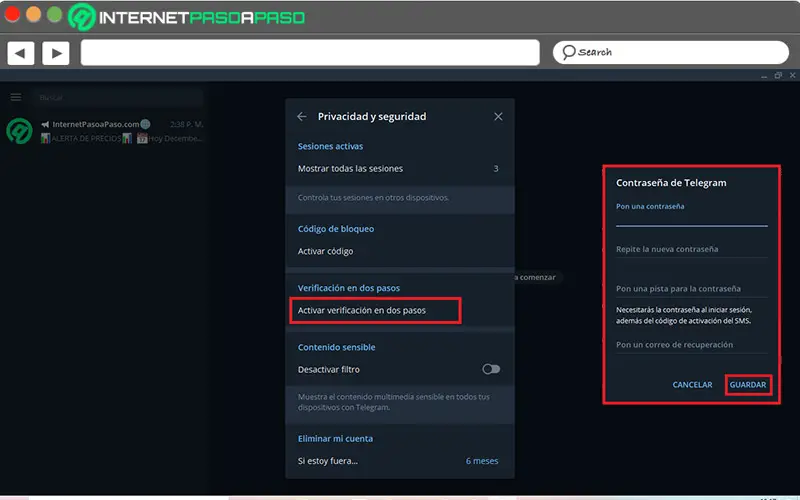Focus the Repite la nueva contraseña field
This screenshot has height=500, width=800.
pos(691,249)
